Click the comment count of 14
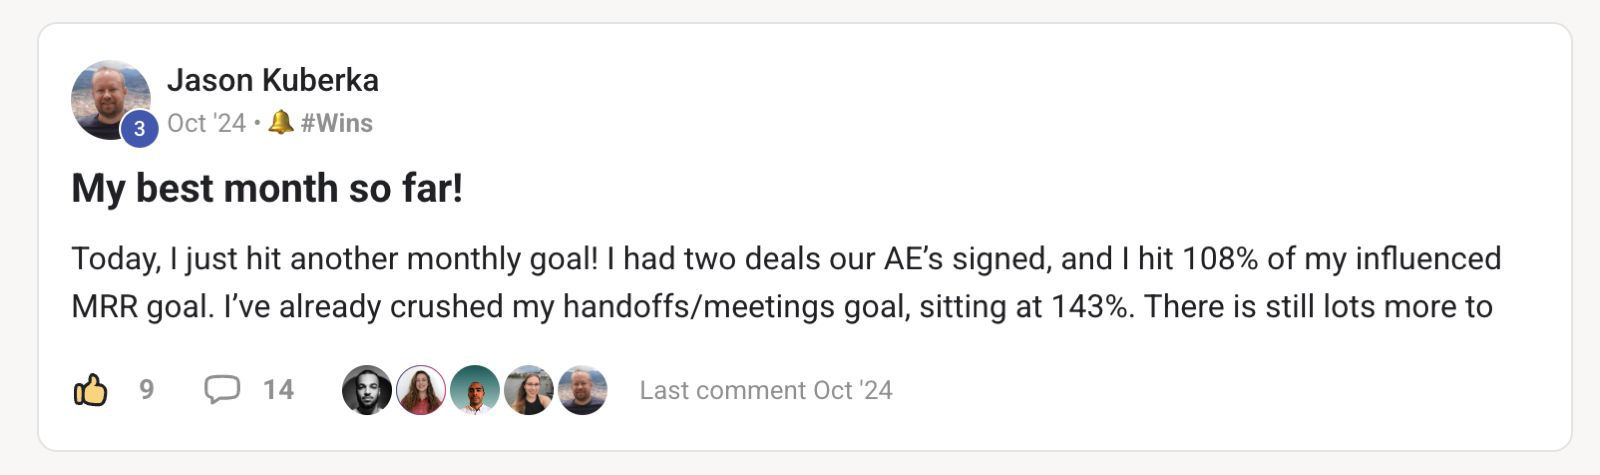 (278, 390)
